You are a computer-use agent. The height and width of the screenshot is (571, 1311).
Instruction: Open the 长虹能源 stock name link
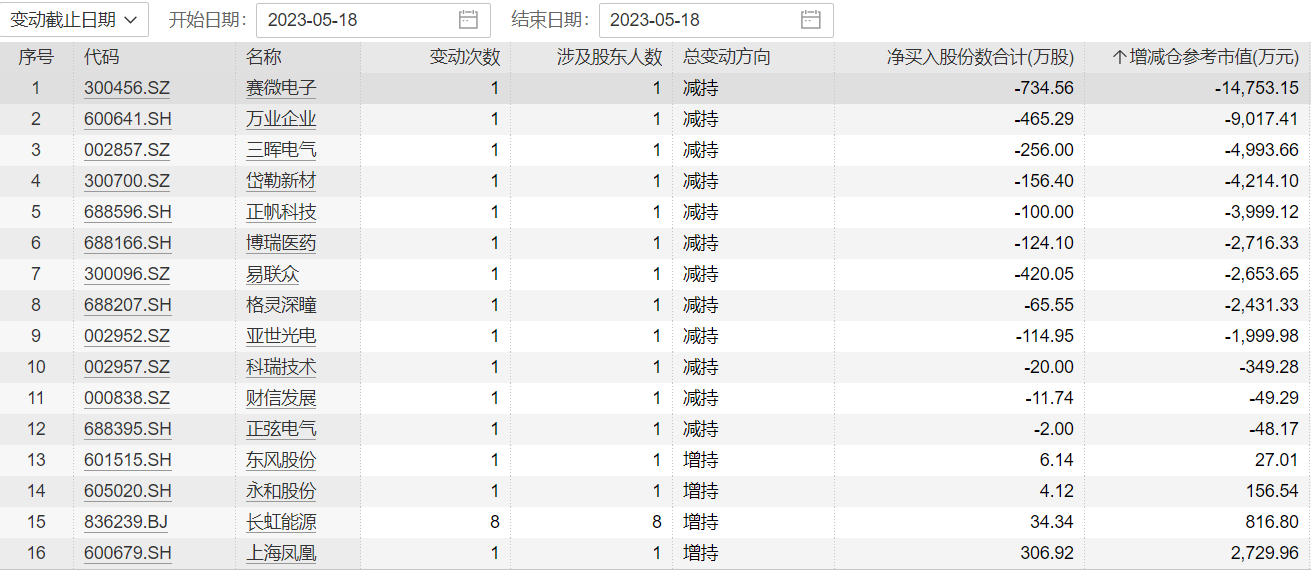[281, 522]
